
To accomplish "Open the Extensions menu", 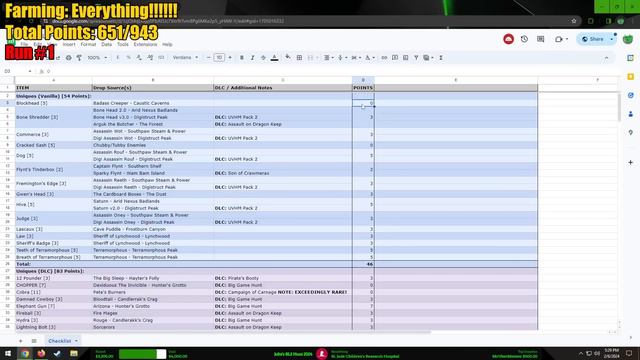I will click(145, 44).
